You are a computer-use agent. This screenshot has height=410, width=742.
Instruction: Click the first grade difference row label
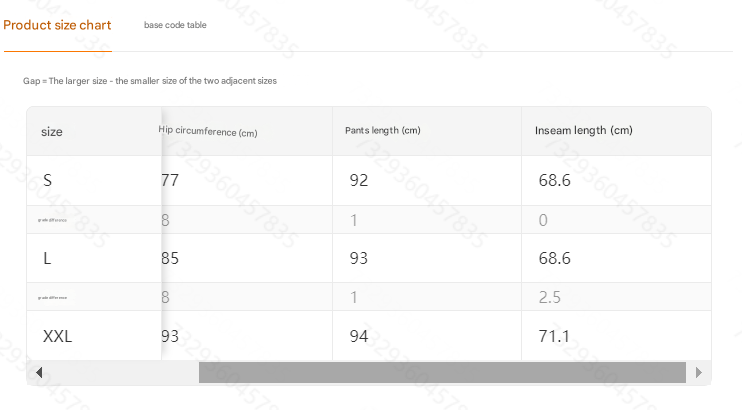point(52,220)
